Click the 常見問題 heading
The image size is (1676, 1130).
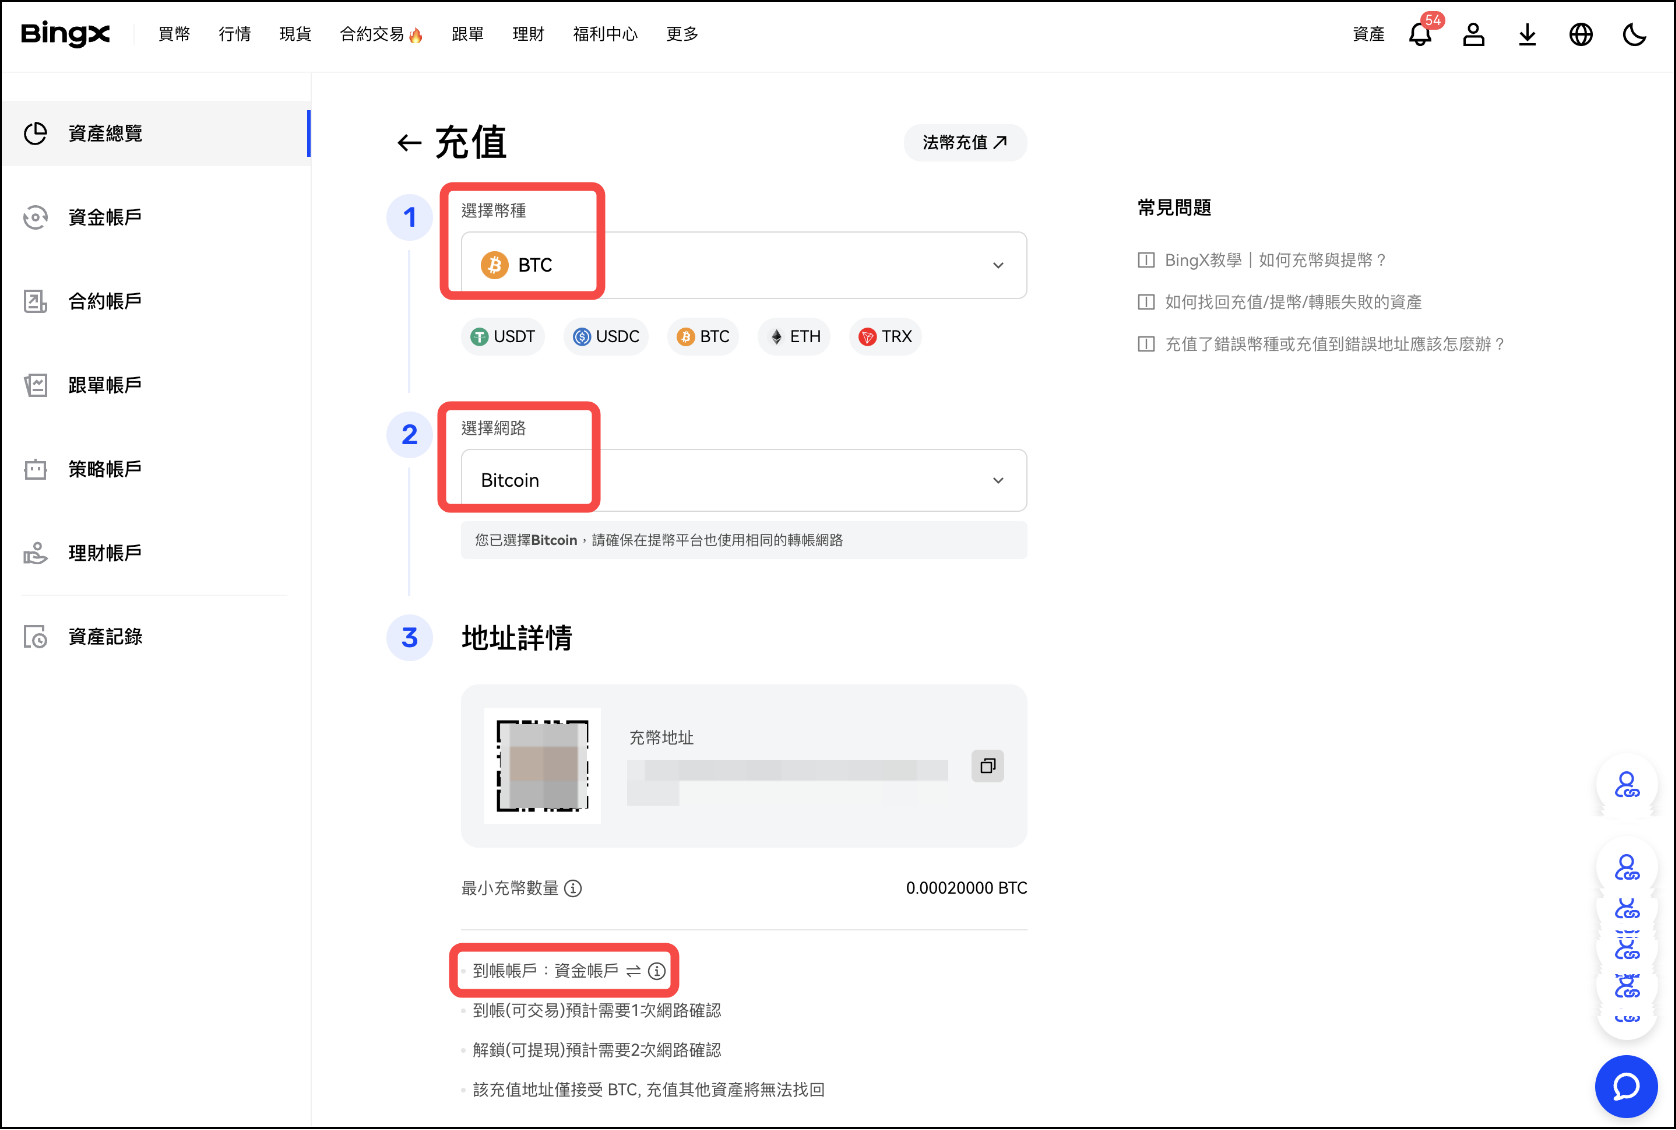tap(1174, 208)
